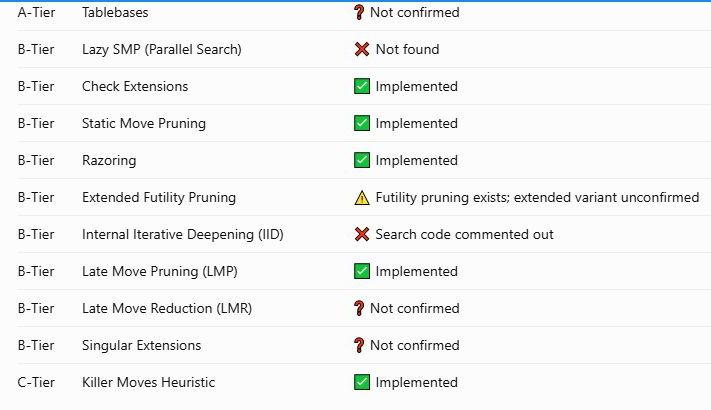The image size is (711, 410).
Task: Click the A-Tier label in first row
Action: click(36, 12)
